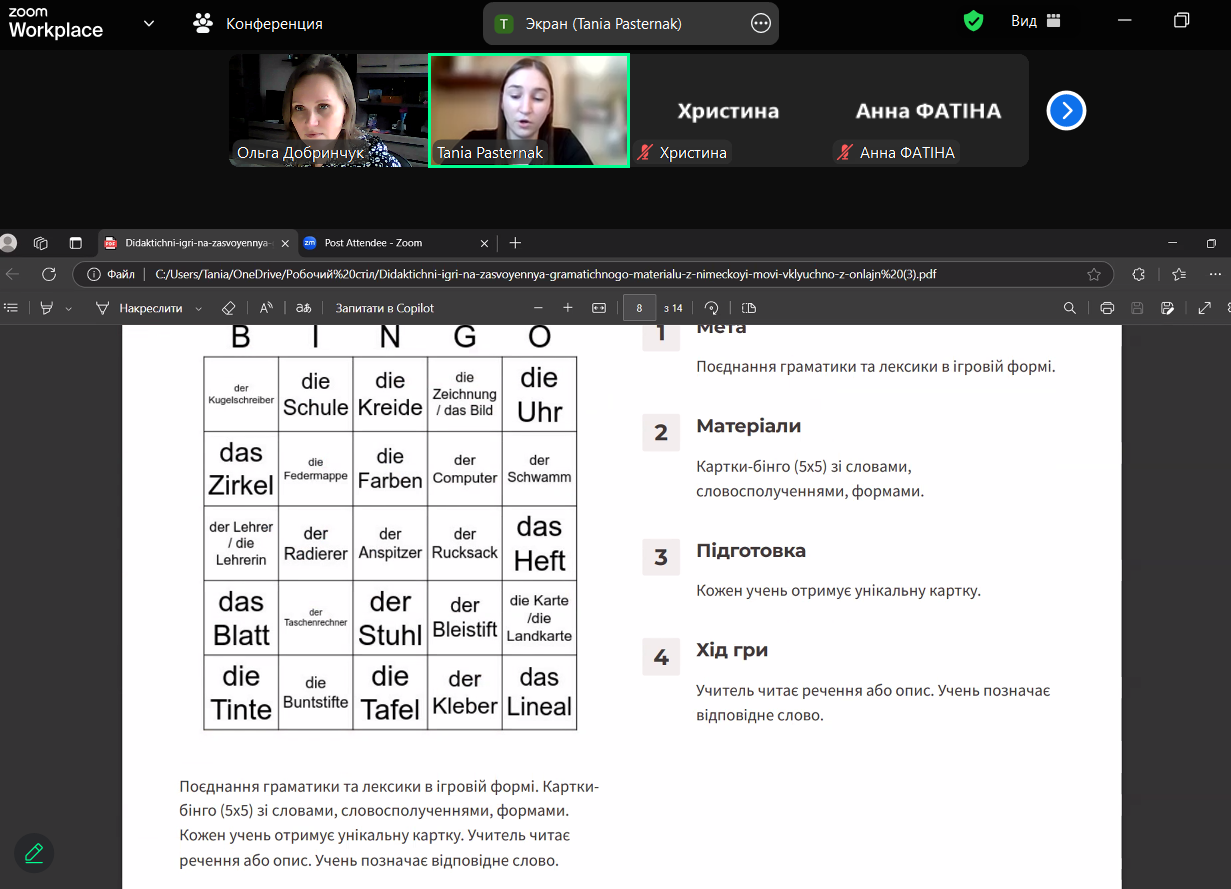The image size is (1231, 889).
Task: Open the Вид view options button
Action: click(x=1035, y=21)
